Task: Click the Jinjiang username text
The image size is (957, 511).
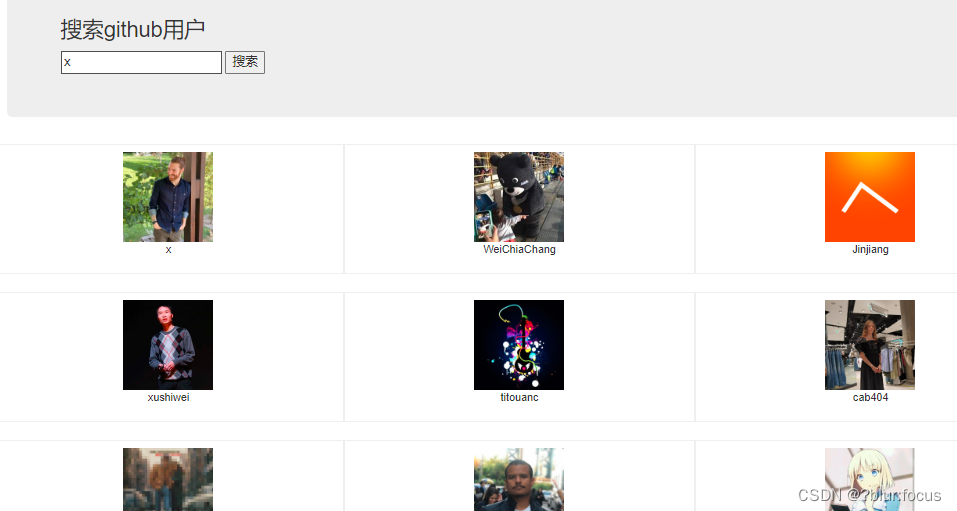Action: (870, 249)
